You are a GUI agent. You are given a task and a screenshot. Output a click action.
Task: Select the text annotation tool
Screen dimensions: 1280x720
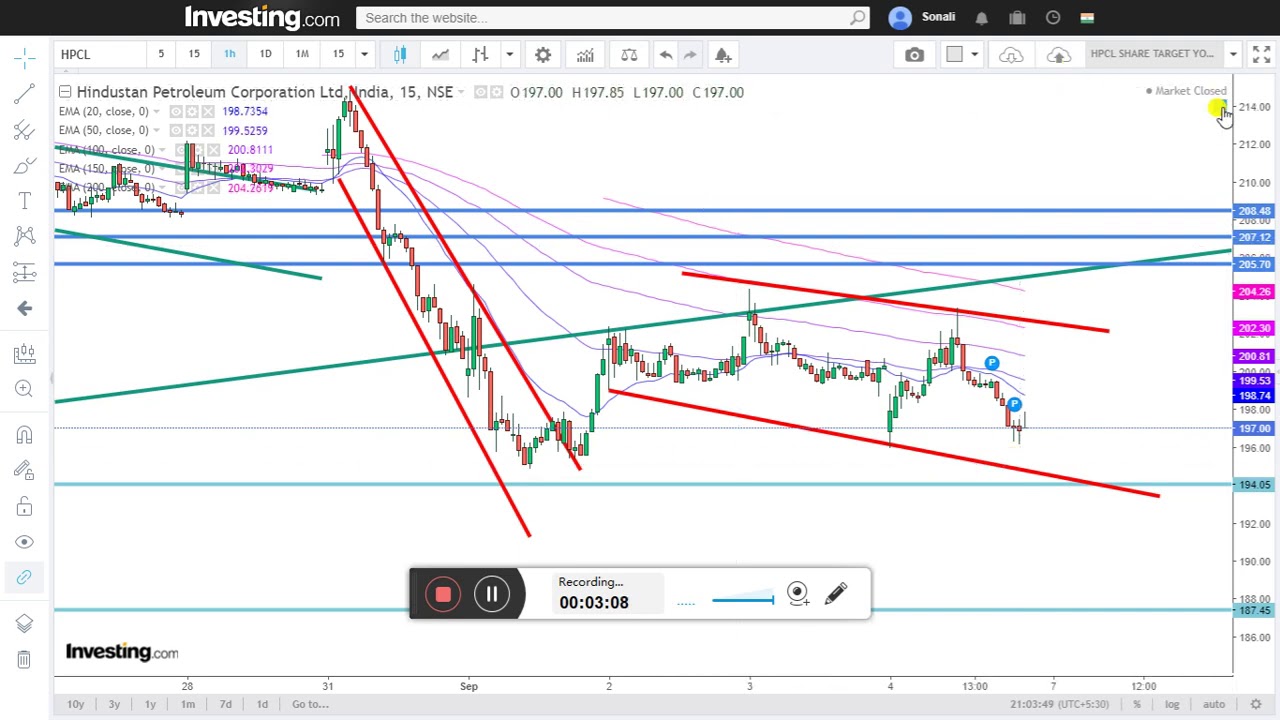click(25, 201)
